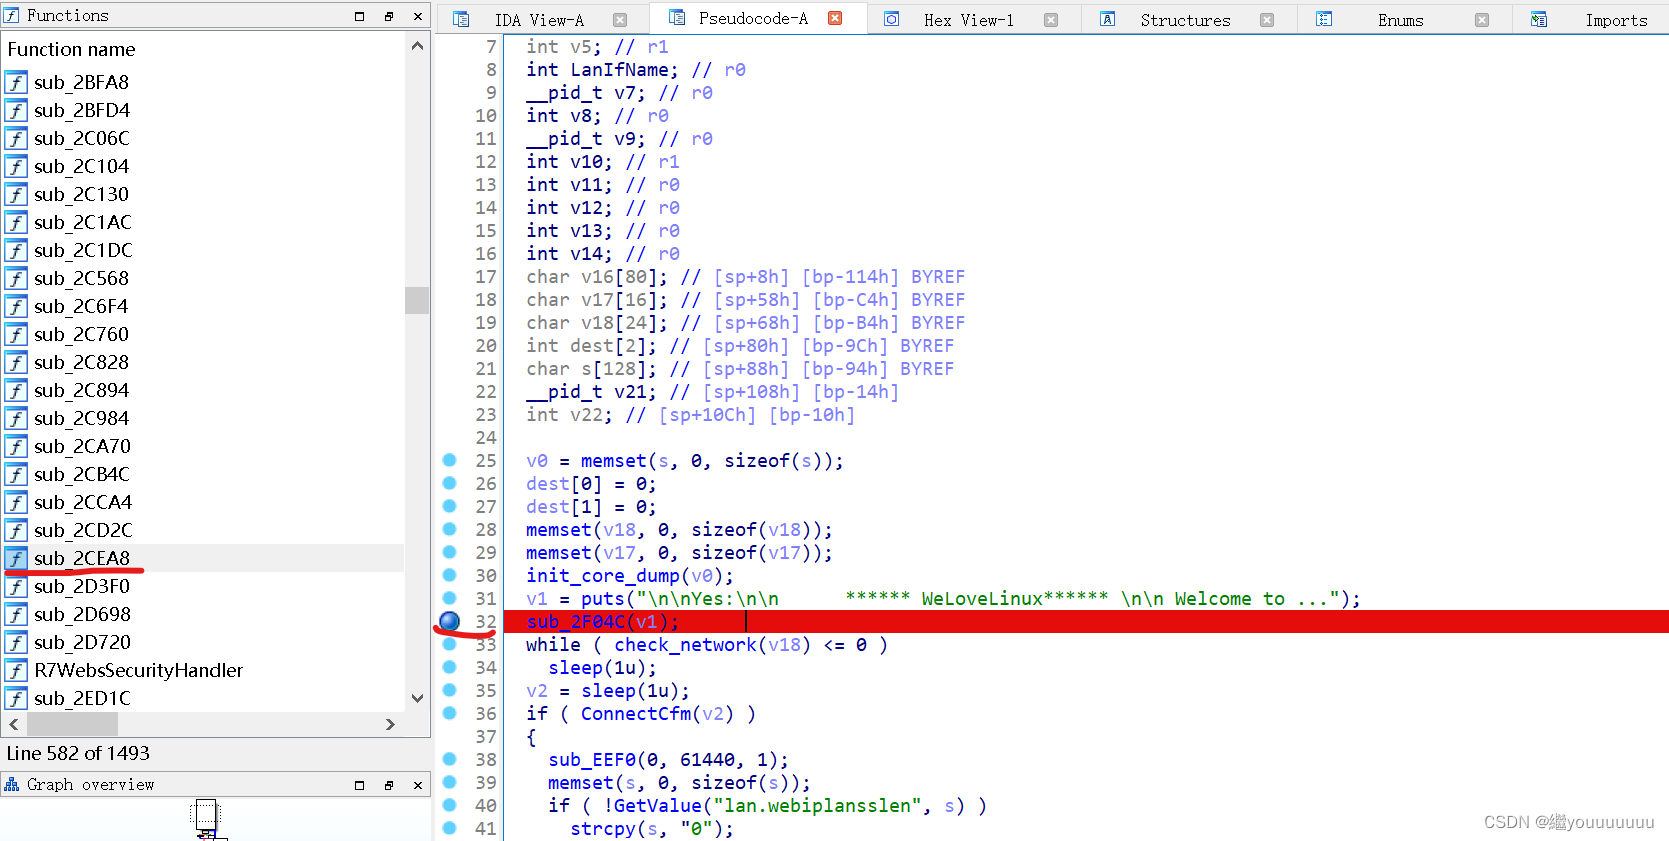Click sub_2F04C call in the red line
This screenshot has width=1669, height=841.
coord(575,622)
